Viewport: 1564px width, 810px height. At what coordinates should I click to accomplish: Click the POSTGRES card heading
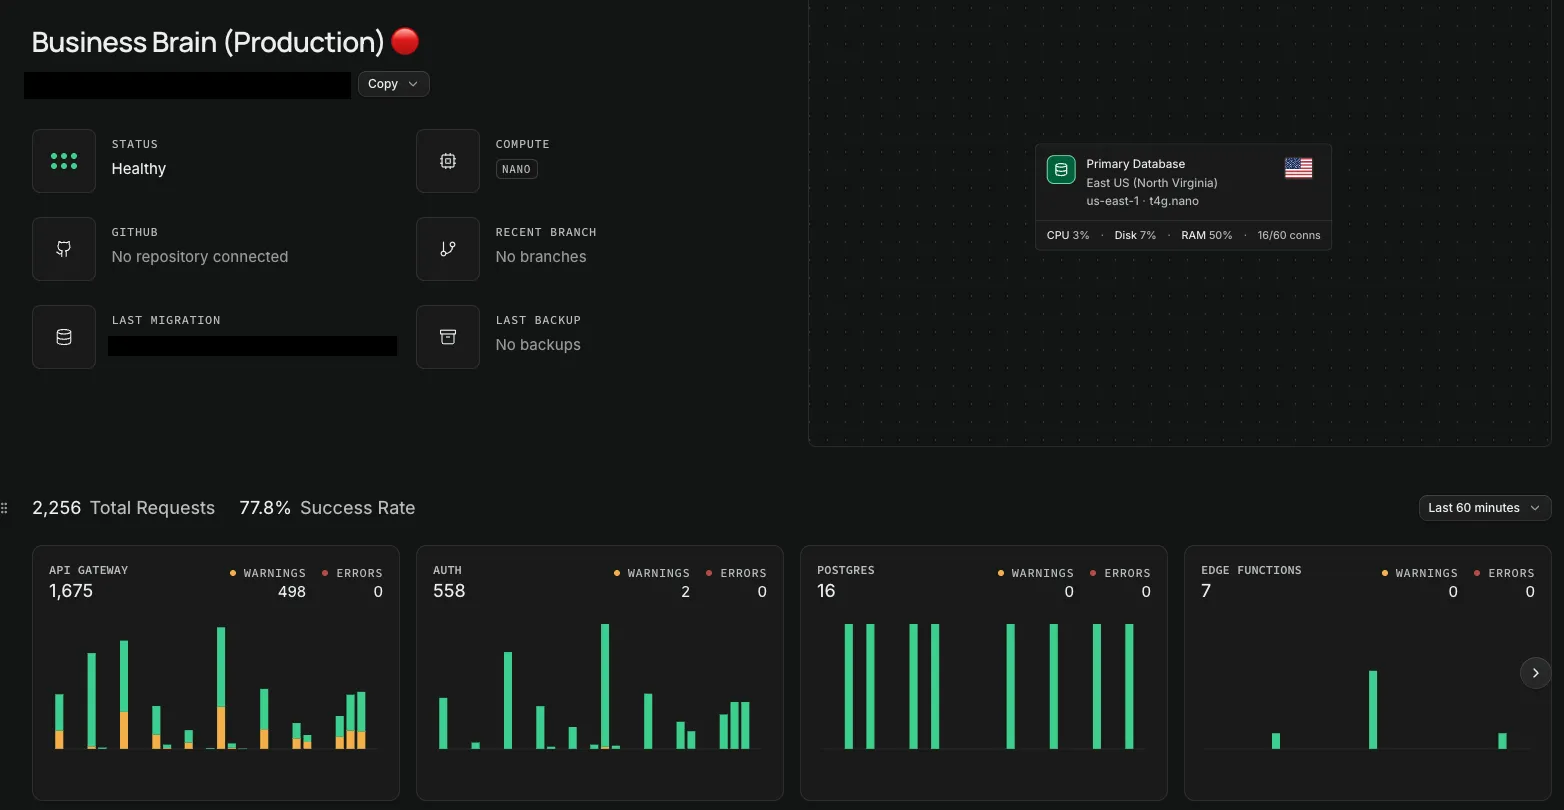pyautogui.click(x=846, y=570)
